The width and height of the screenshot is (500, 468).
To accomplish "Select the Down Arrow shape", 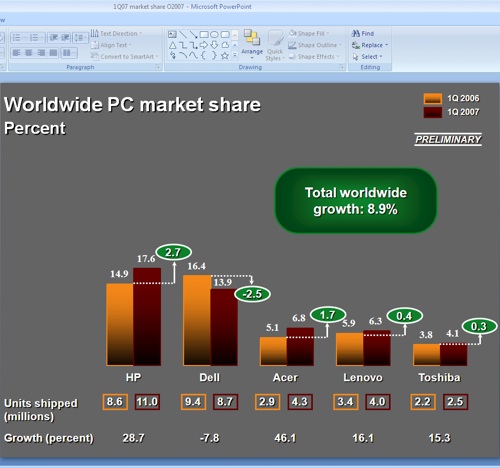I will (214, 45).
